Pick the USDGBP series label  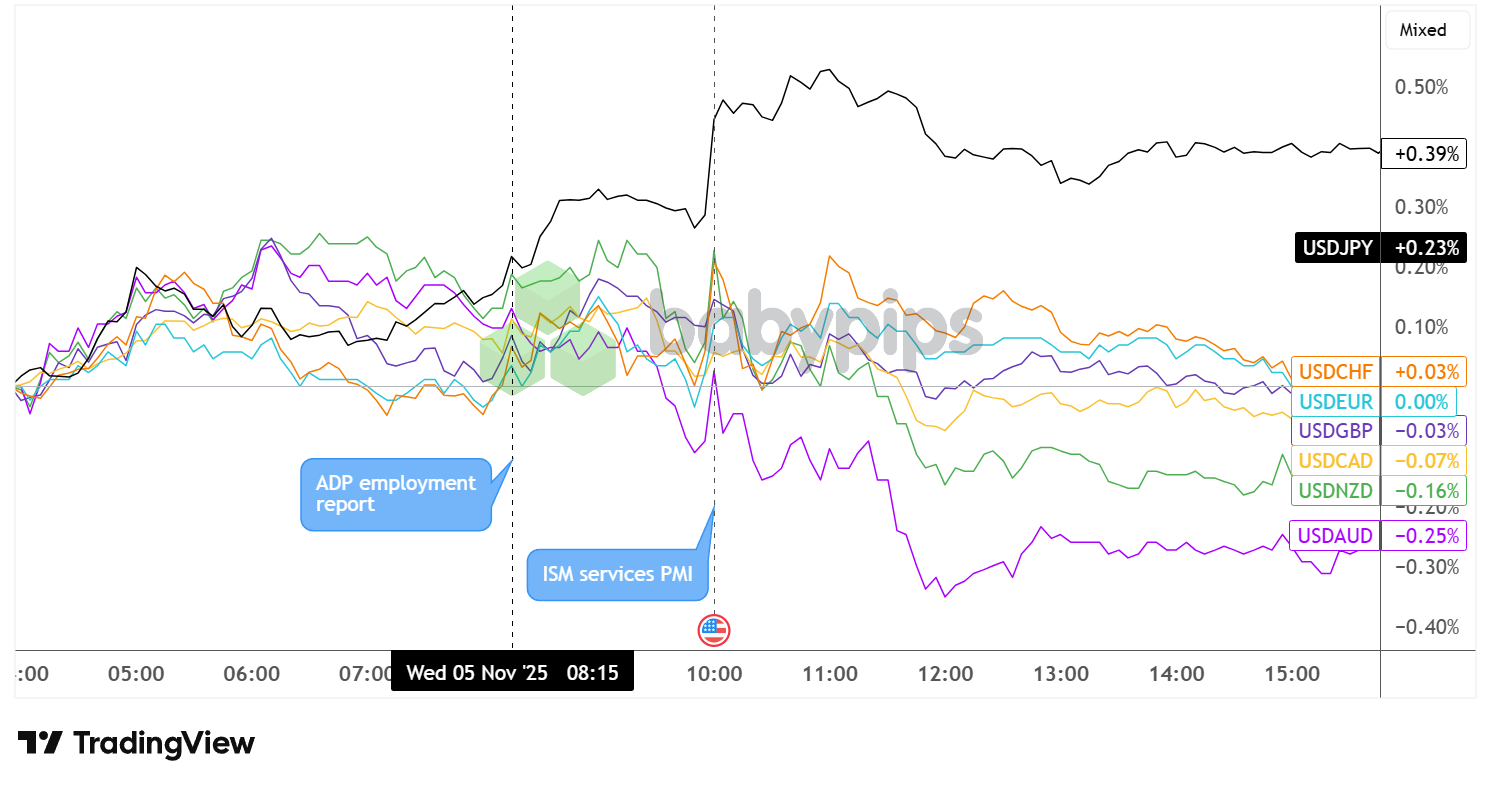[1336, 431]
